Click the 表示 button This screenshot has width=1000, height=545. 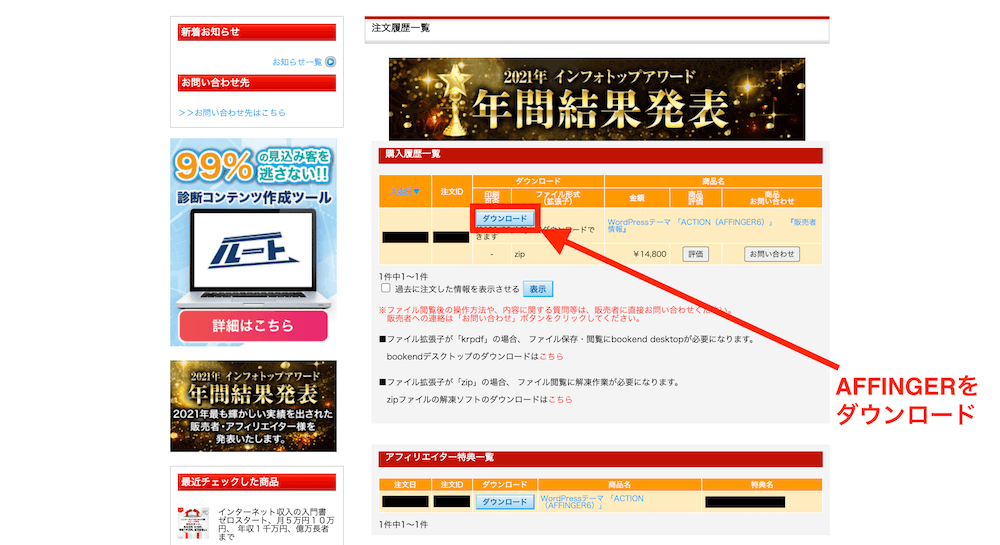pos(538,289)
